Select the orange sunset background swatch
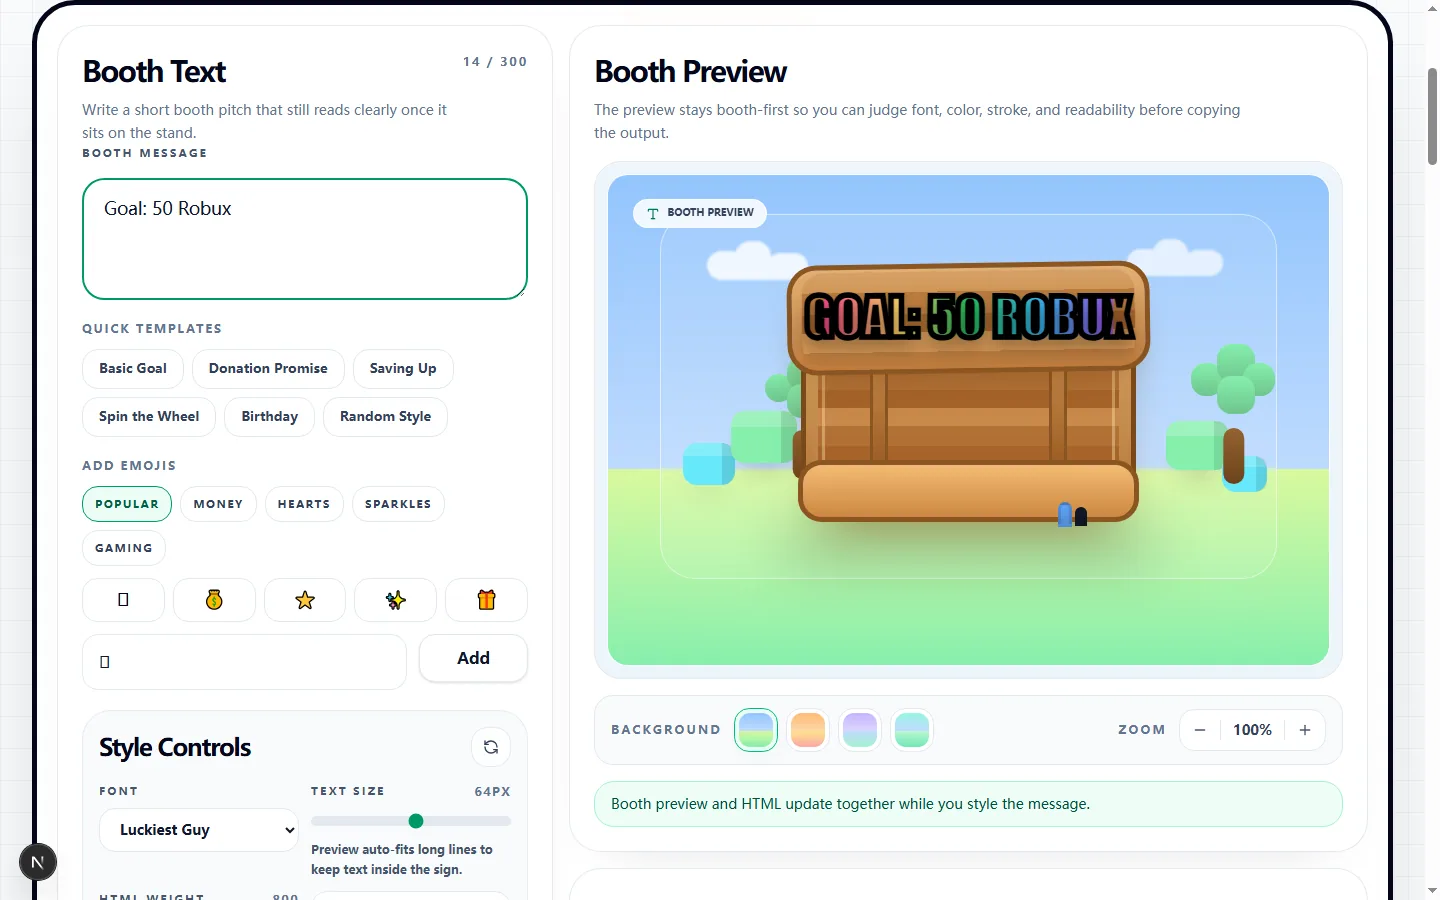Viewport: 1440px width, 900px height. tap(808, 730)
